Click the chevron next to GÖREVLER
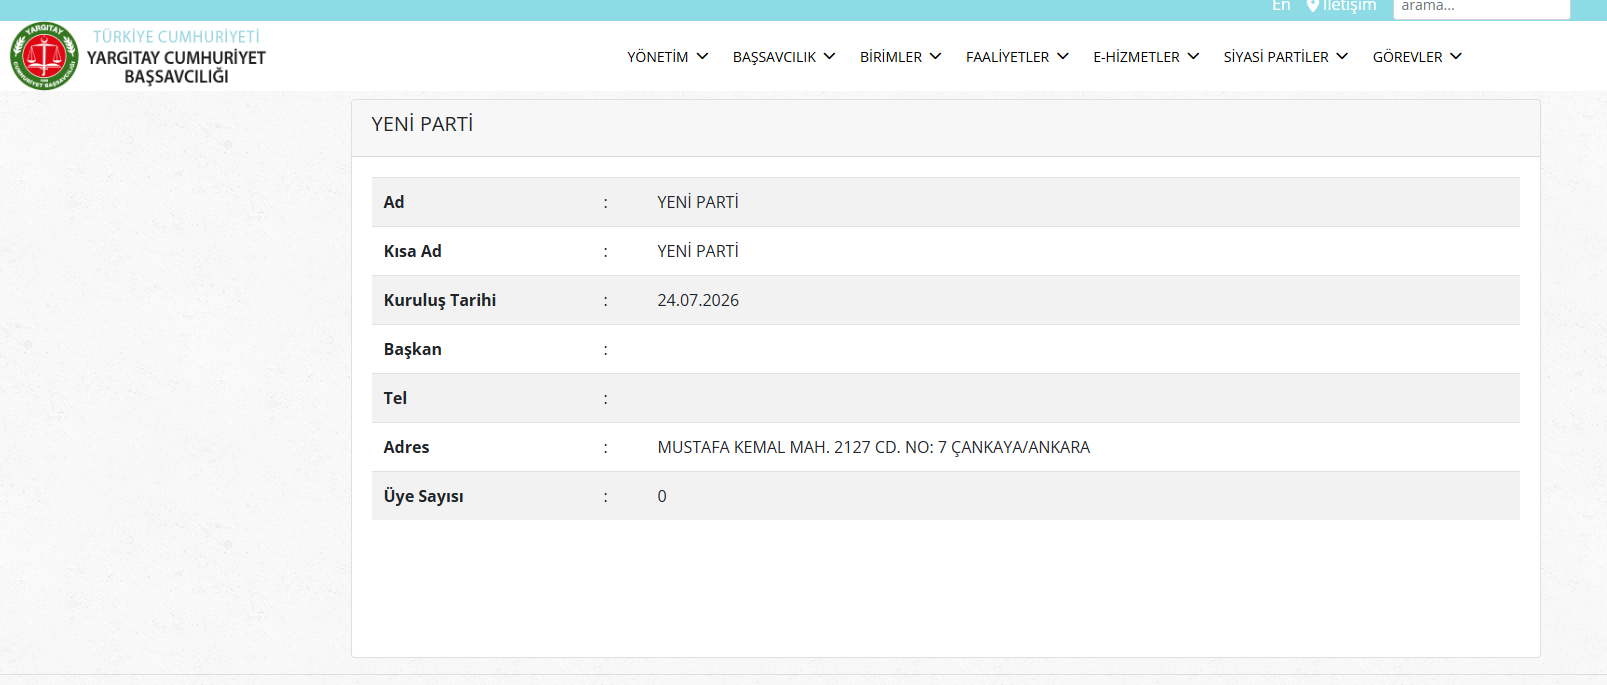Image resolution: width=1607 pixels, height=685 pixels. 1456,56
